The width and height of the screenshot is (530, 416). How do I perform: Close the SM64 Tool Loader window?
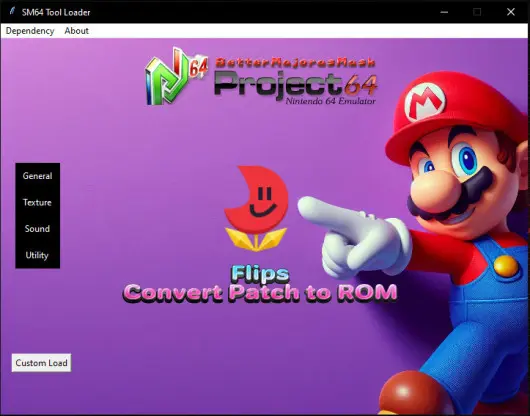point(511,12)
